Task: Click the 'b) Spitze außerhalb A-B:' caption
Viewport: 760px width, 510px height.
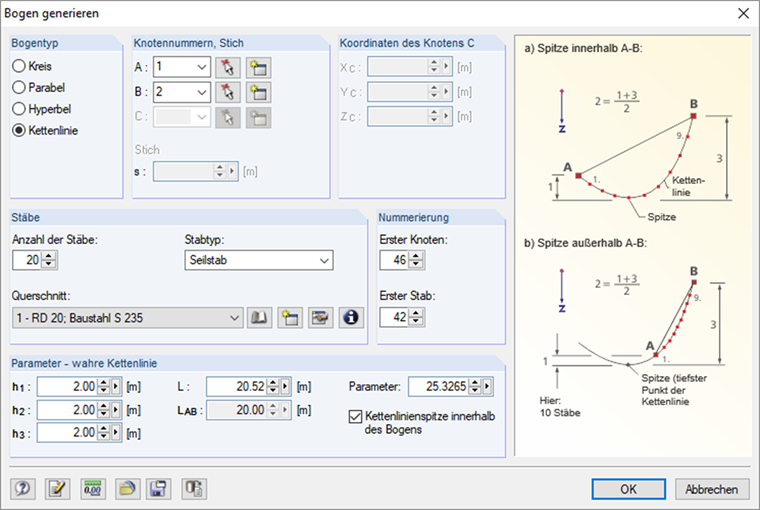Action: pos(586,243)
